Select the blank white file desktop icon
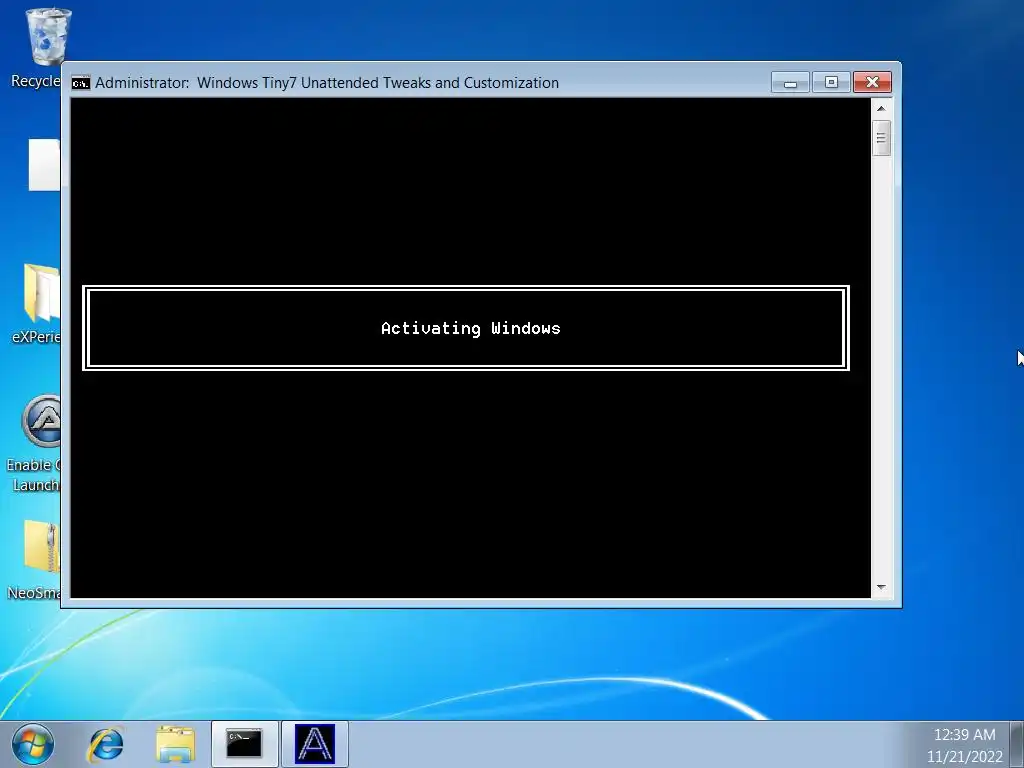 44,165
